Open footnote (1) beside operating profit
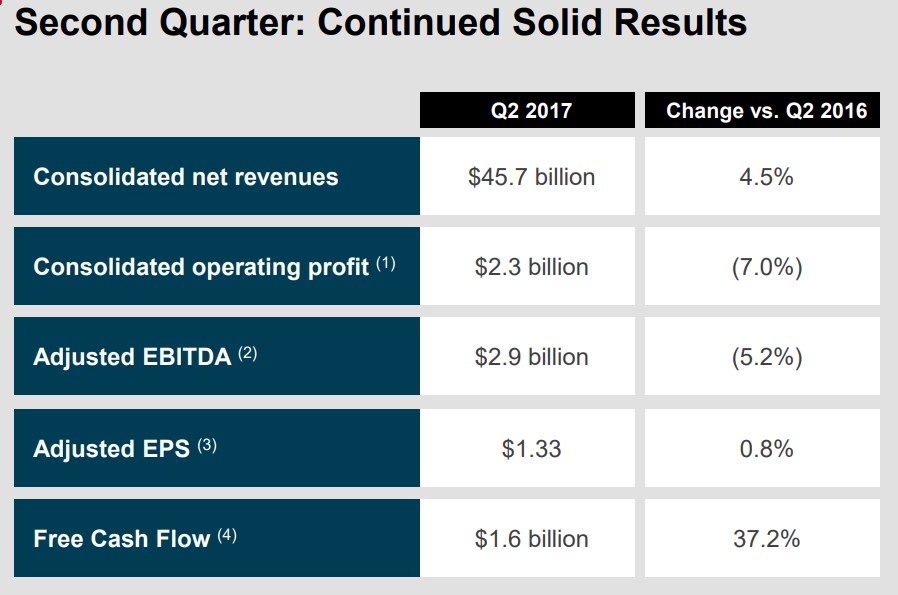898x595 pixels. pyautogui.click(x=386, y=264)
